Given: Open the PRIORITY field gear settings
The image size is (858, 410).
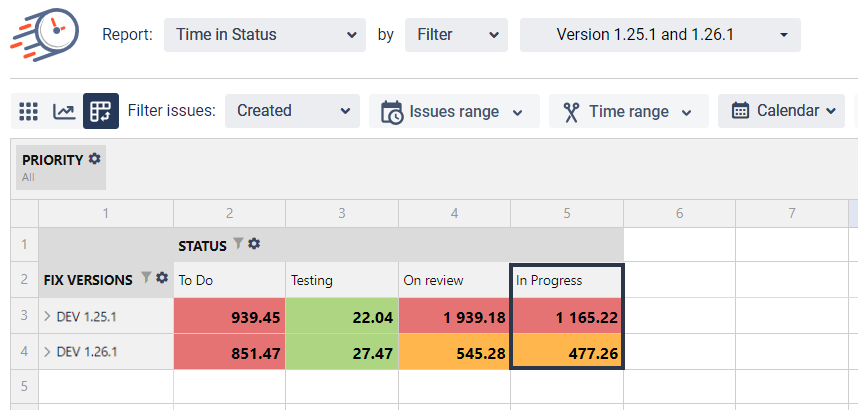Looking at the screenshot, I should coord(95,159).
